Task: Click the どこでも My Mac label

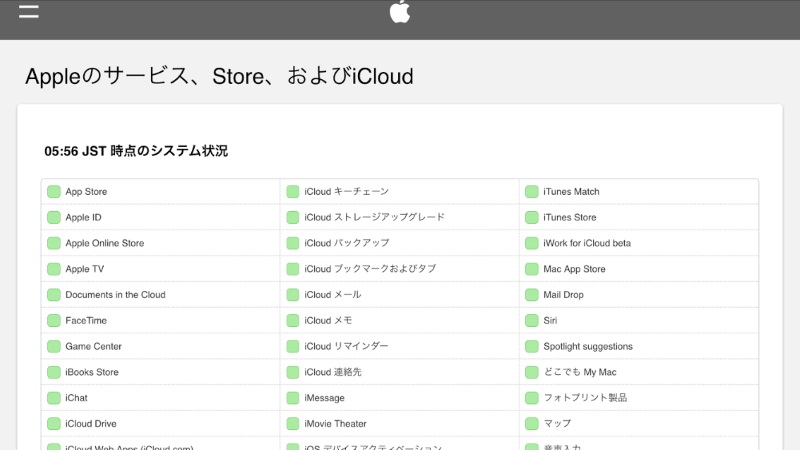Action: click(x=580, y=372)
